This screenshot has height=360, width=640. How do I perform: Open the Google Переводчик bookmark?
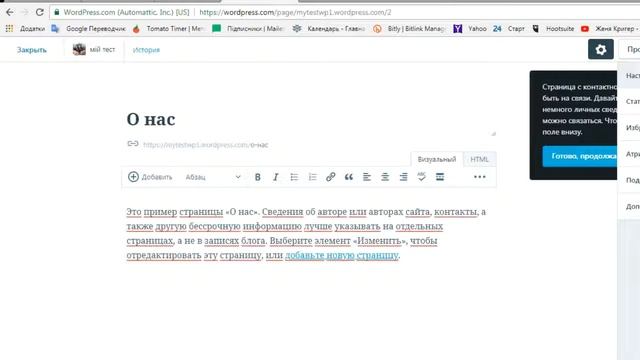[x=89, y=29]
